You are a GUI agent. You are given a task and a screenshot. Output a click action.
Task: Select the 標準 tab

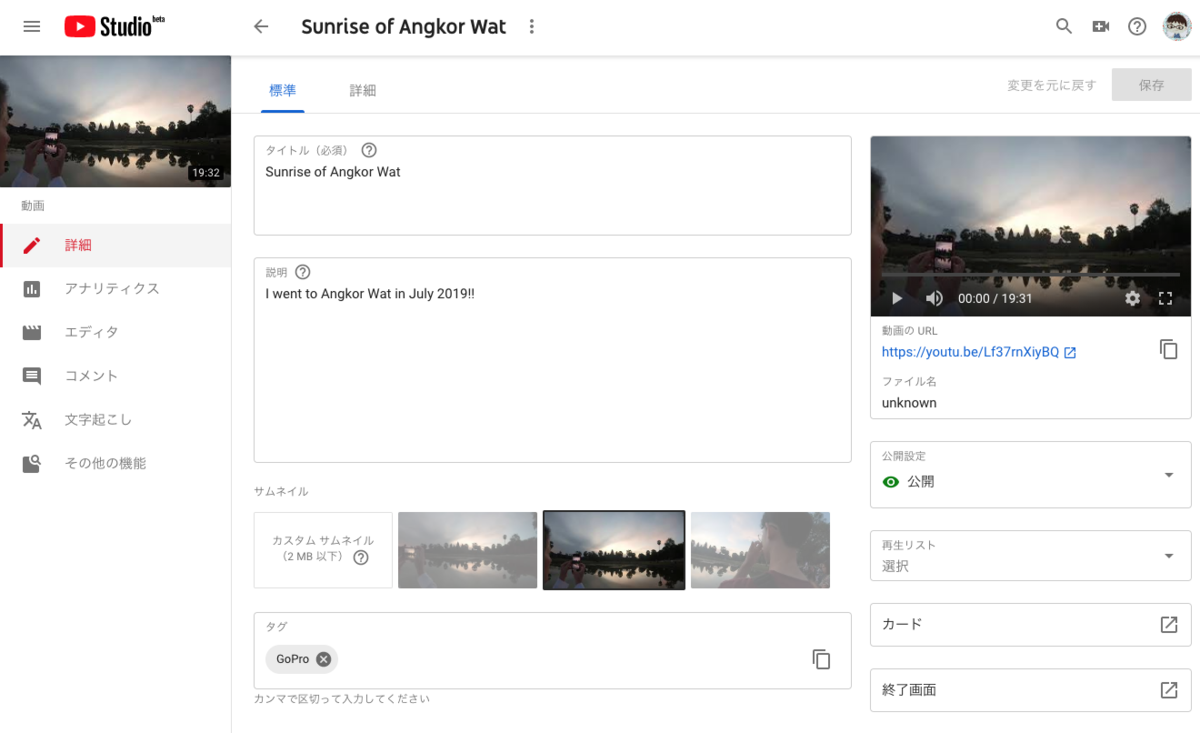point(283,89)
